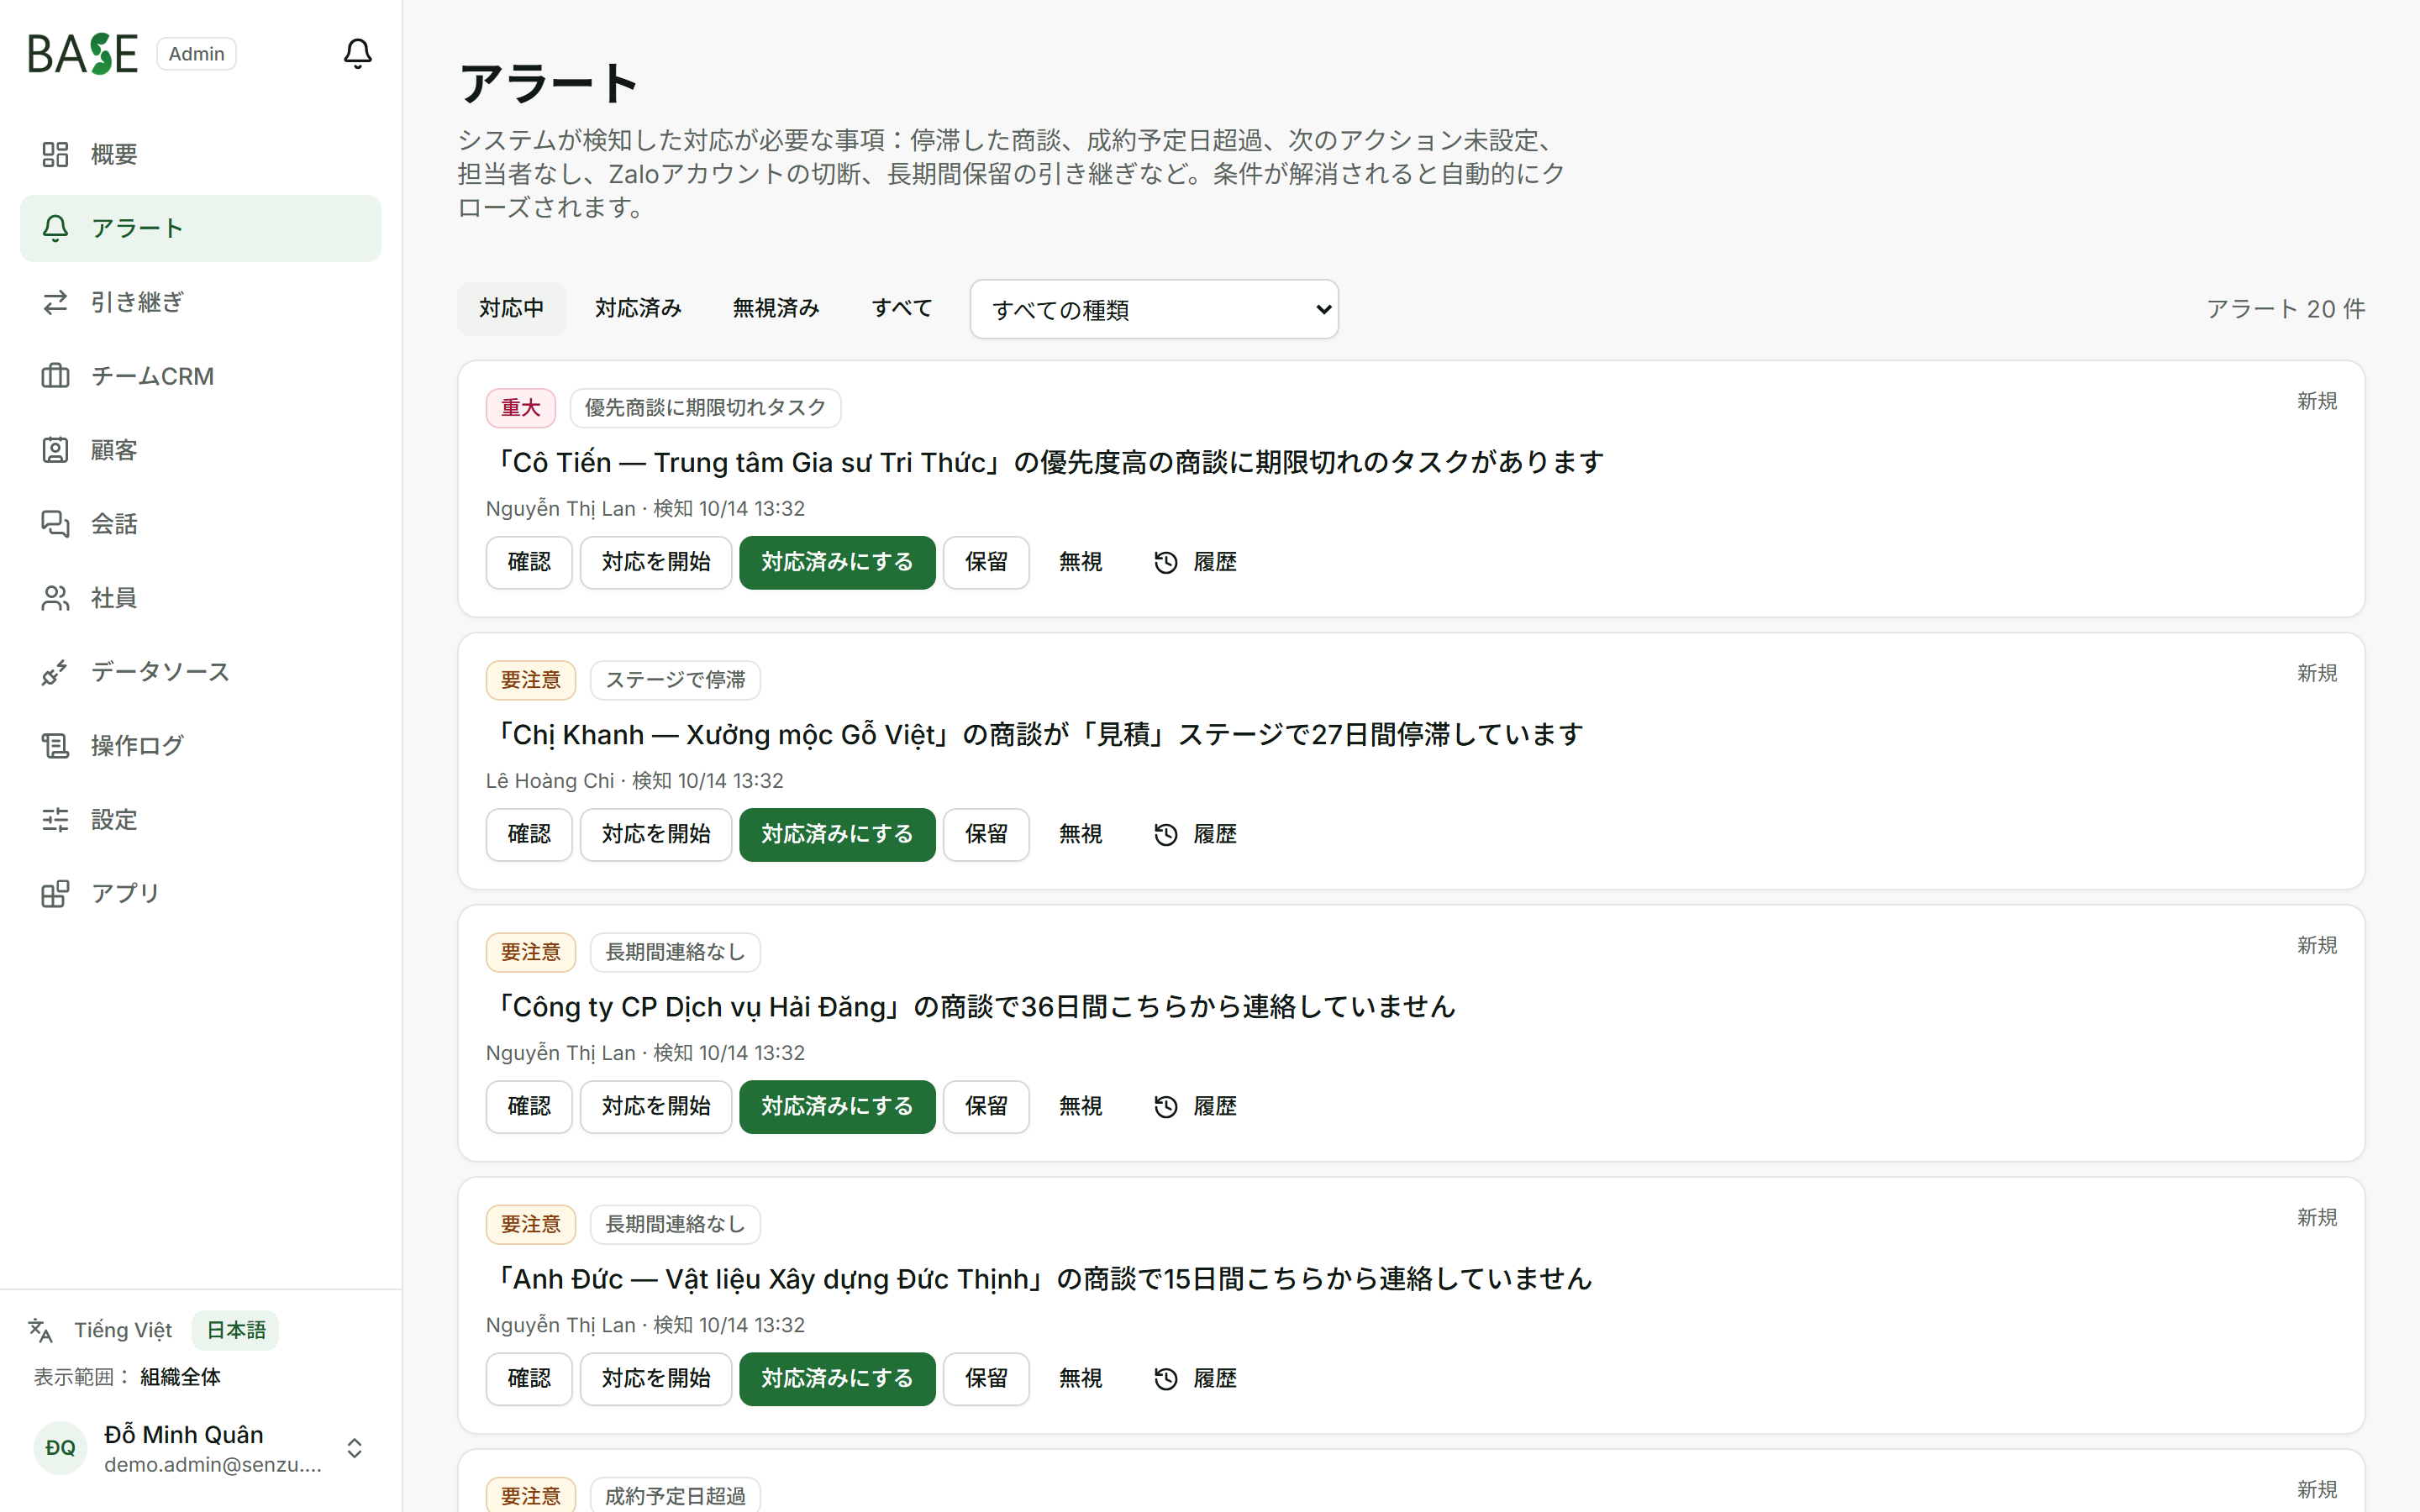View 履歴 history for Hải Đăng alert
The image size is (2420, 1512).
[x=1195, y=1106]
